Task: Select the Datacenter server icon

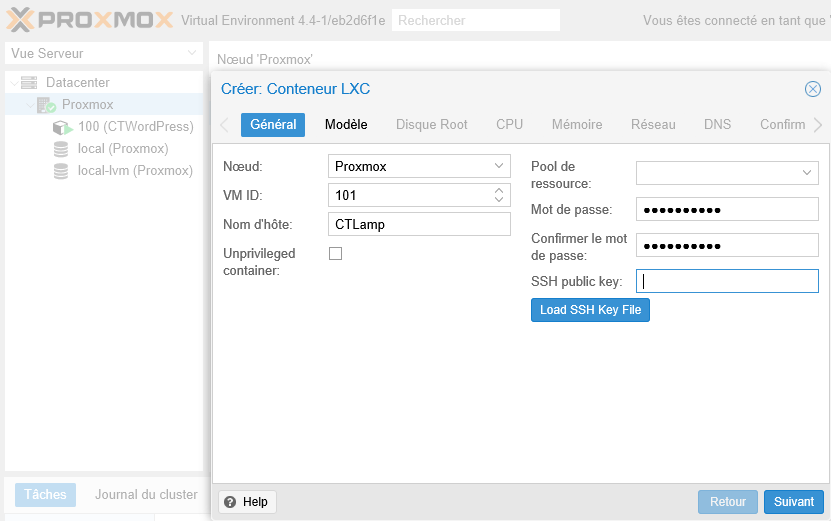Action: coord(29,83)
